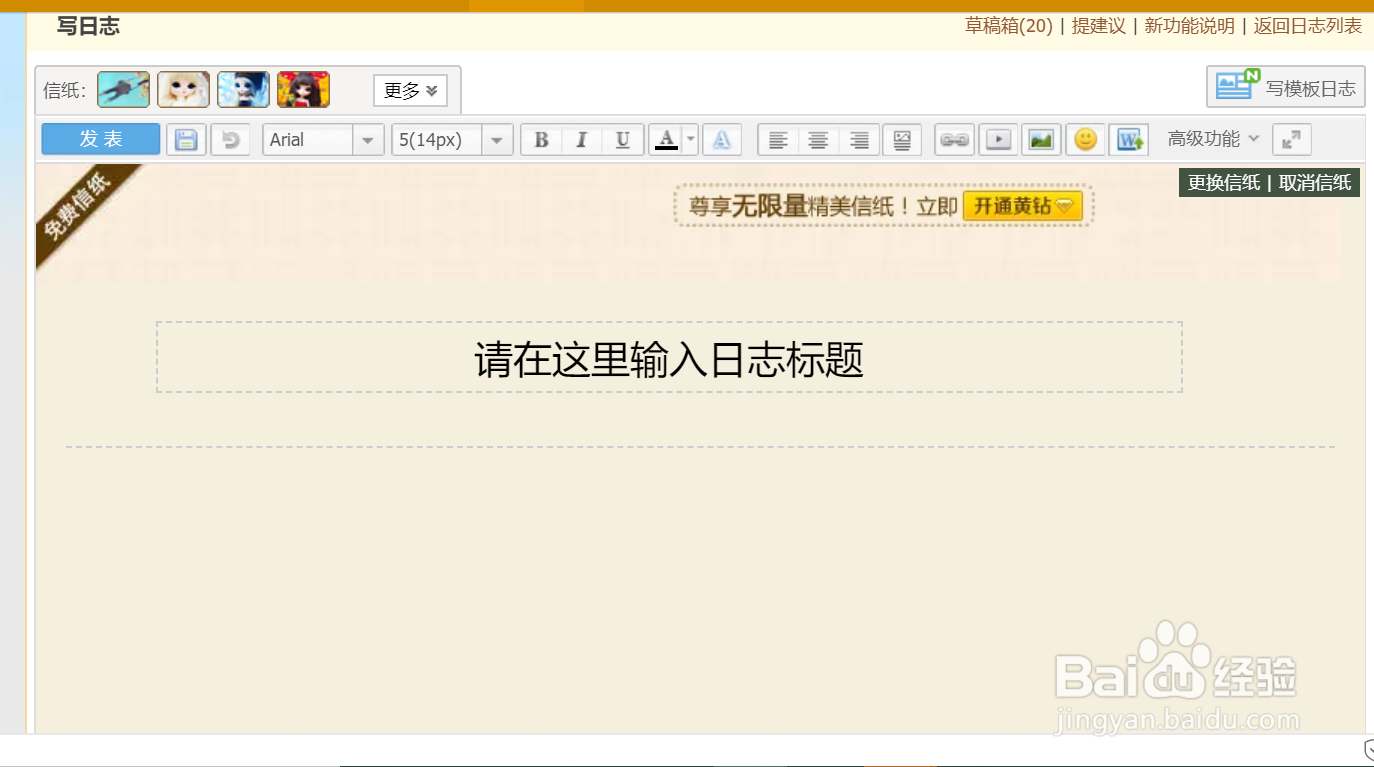Publish the blog with 发表 button

tap(99, 139)
